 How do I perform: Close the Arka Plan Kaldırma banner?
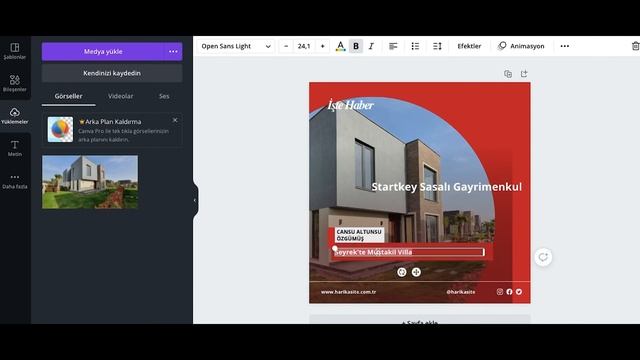[175, 120]
